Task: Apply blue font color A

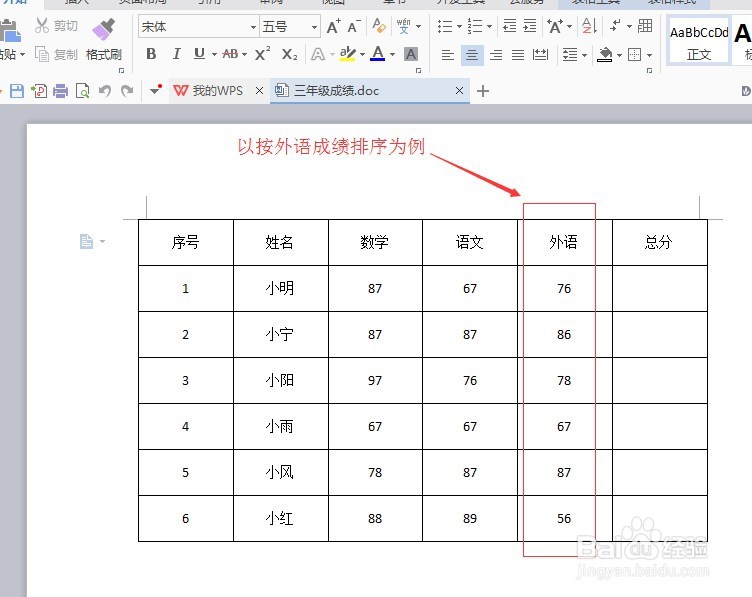Action: click(378, 54)
